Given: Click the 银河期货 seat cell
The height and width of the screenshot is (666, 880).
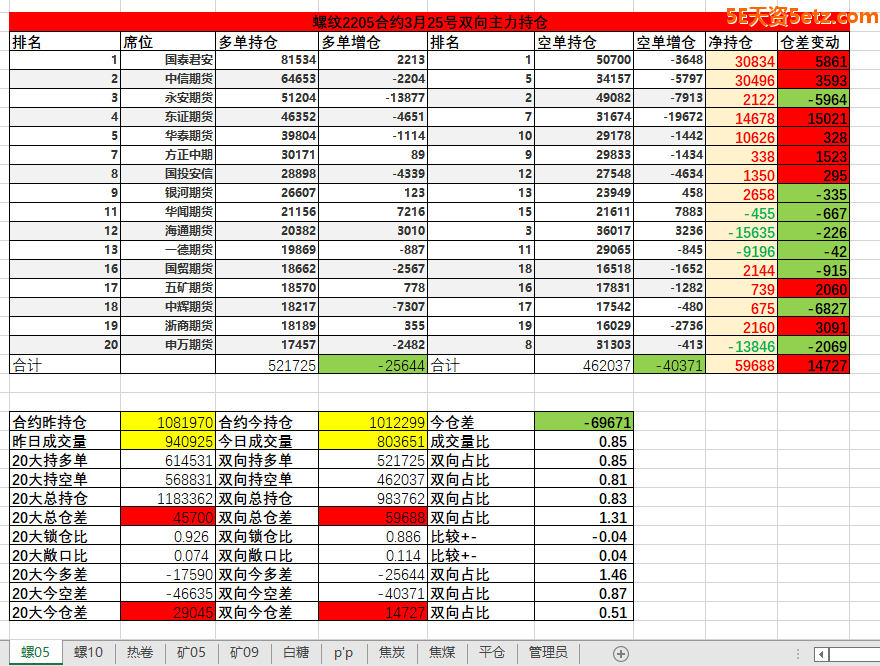Looking at the screenshot, I should [168, 193].
